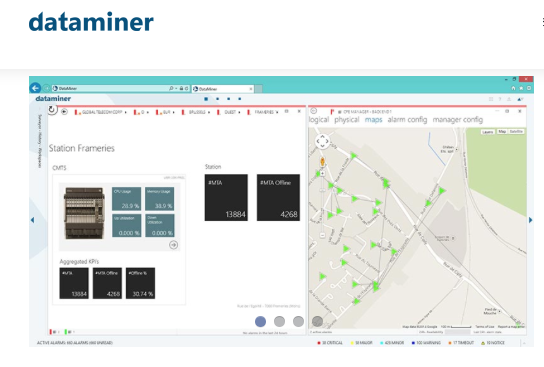544x367 pixels.
Task: Click the map zoom in plus button
Action: click(x=322, y=173)
